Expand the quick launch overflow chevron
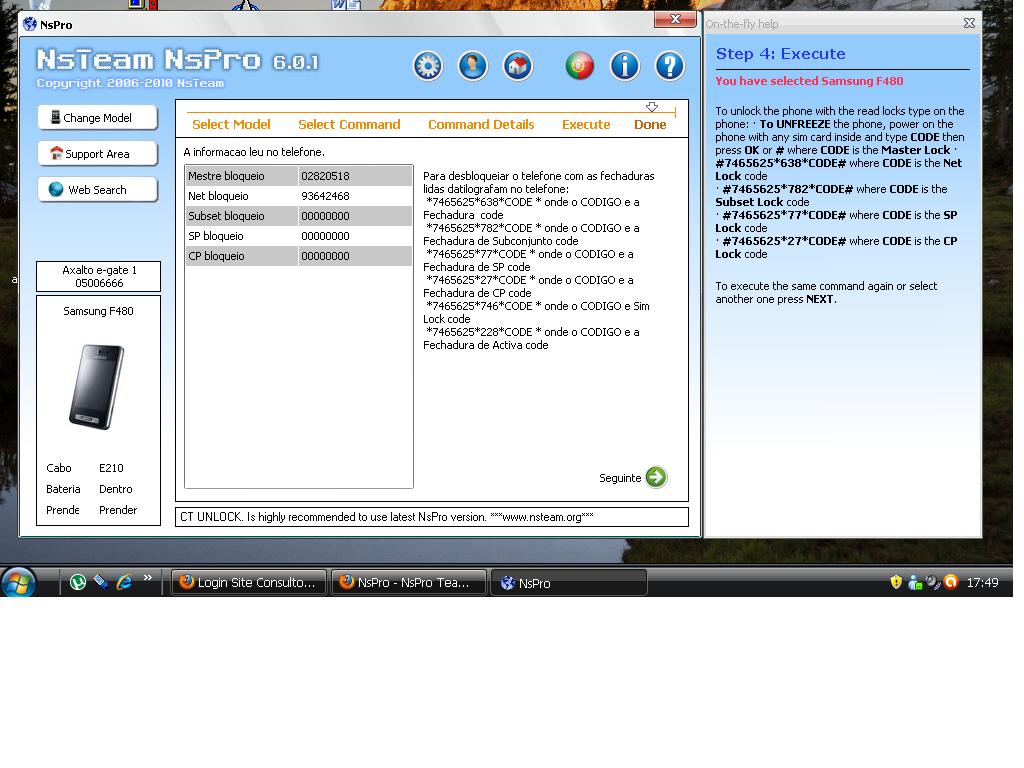Image resolution: width=1024 pixels, height=768 pixels. click(148, 577)
